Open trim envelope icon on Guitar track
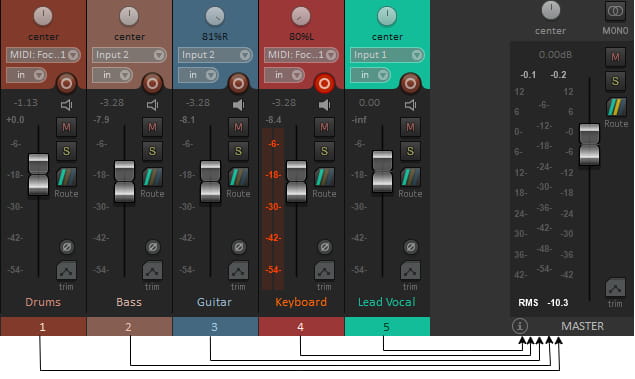 click(239, 270)
